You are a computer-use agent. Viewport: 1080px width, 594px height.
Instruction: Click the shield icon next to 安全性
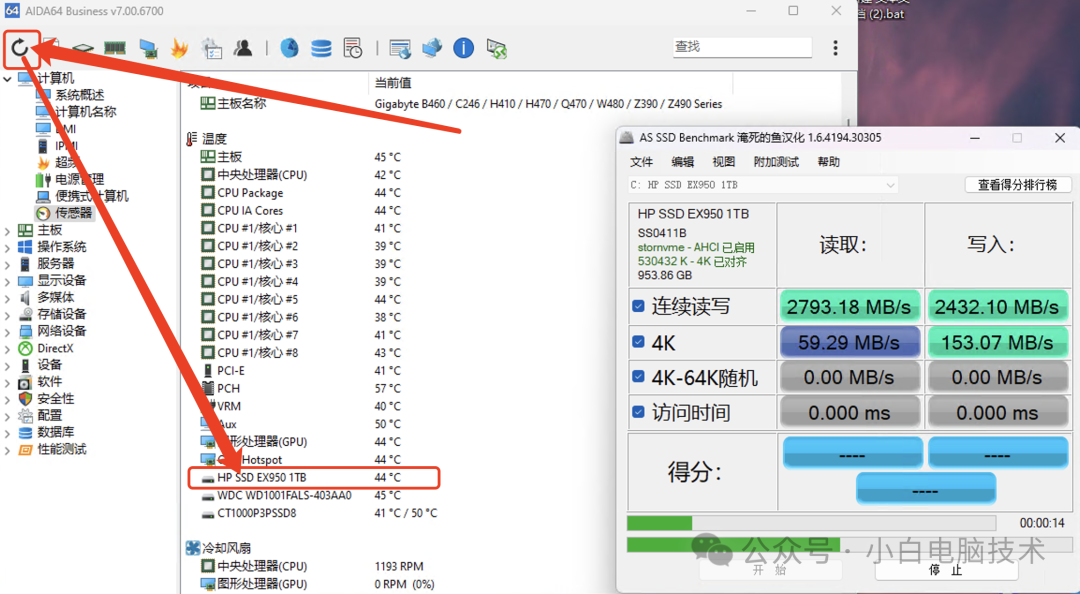[25, 398]
